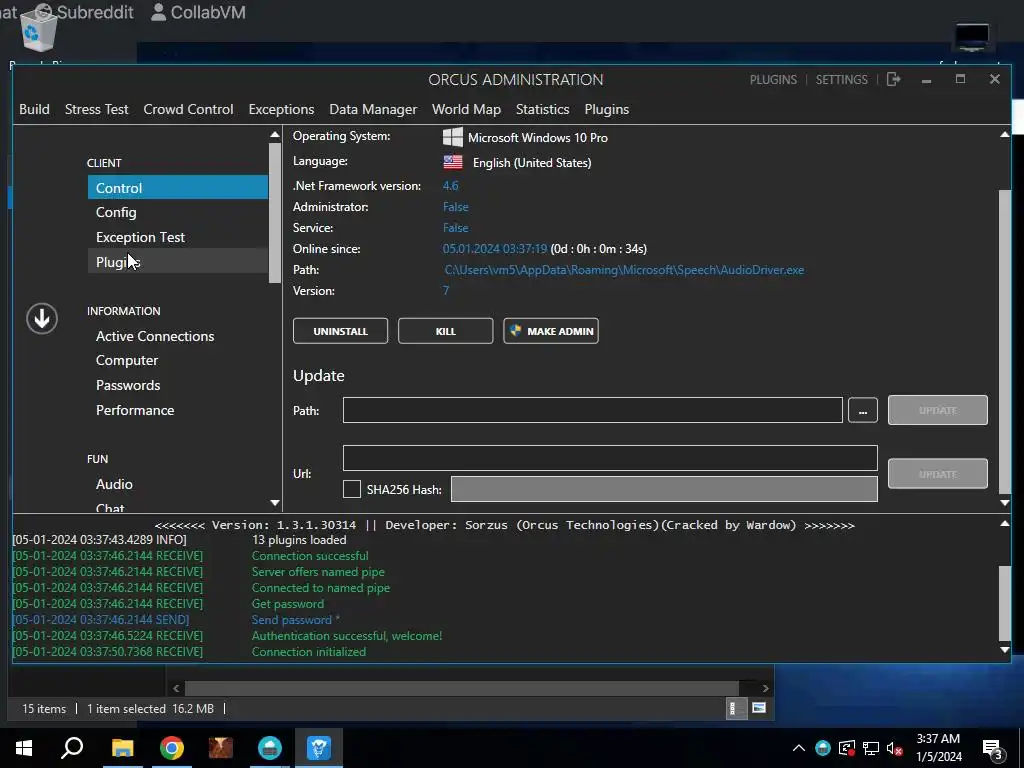Click the muted volume icon in tray
This screenshot has height=768, width=1024.
click(895, 748)
